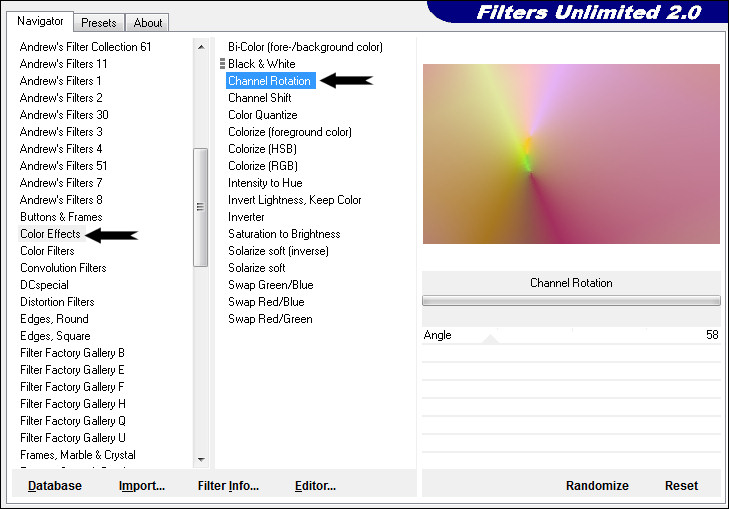Switch to the Presets tab
Image resolution: width=729 pixels, height=509 pixels.
[99, 22]
